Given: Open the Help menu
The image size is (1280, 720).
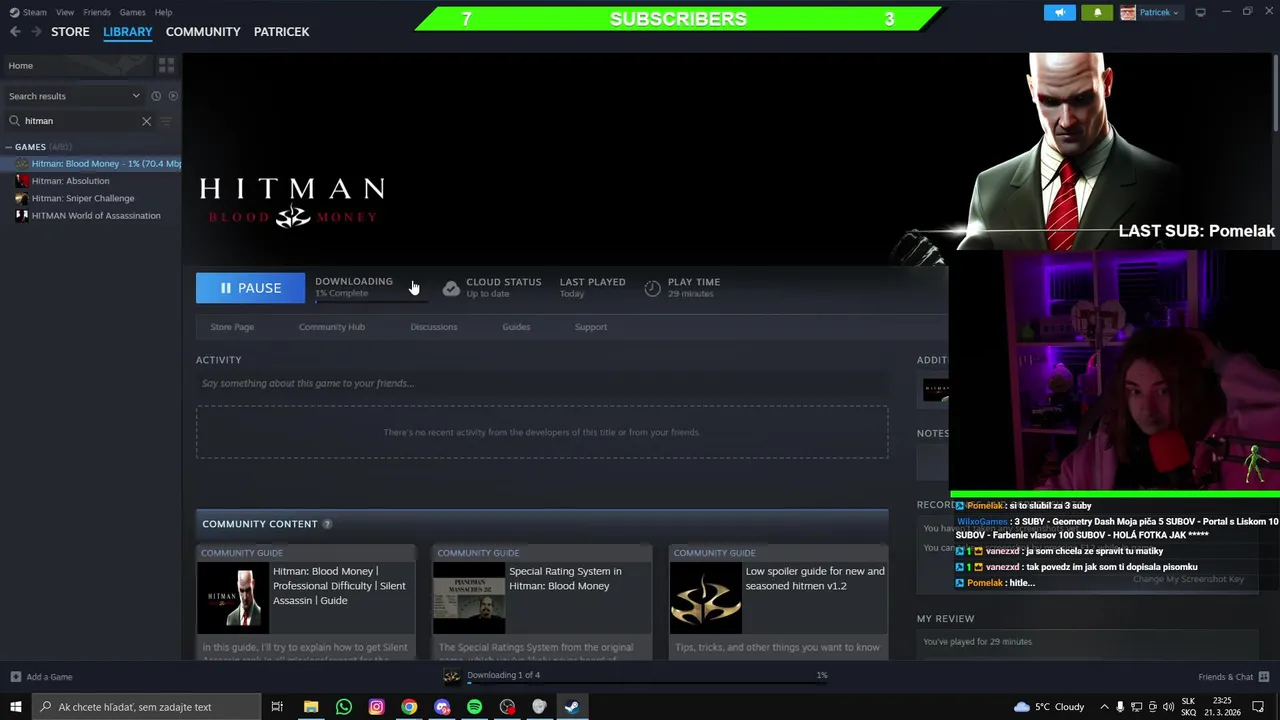Looking at the screenshot, I should (163, 12).
